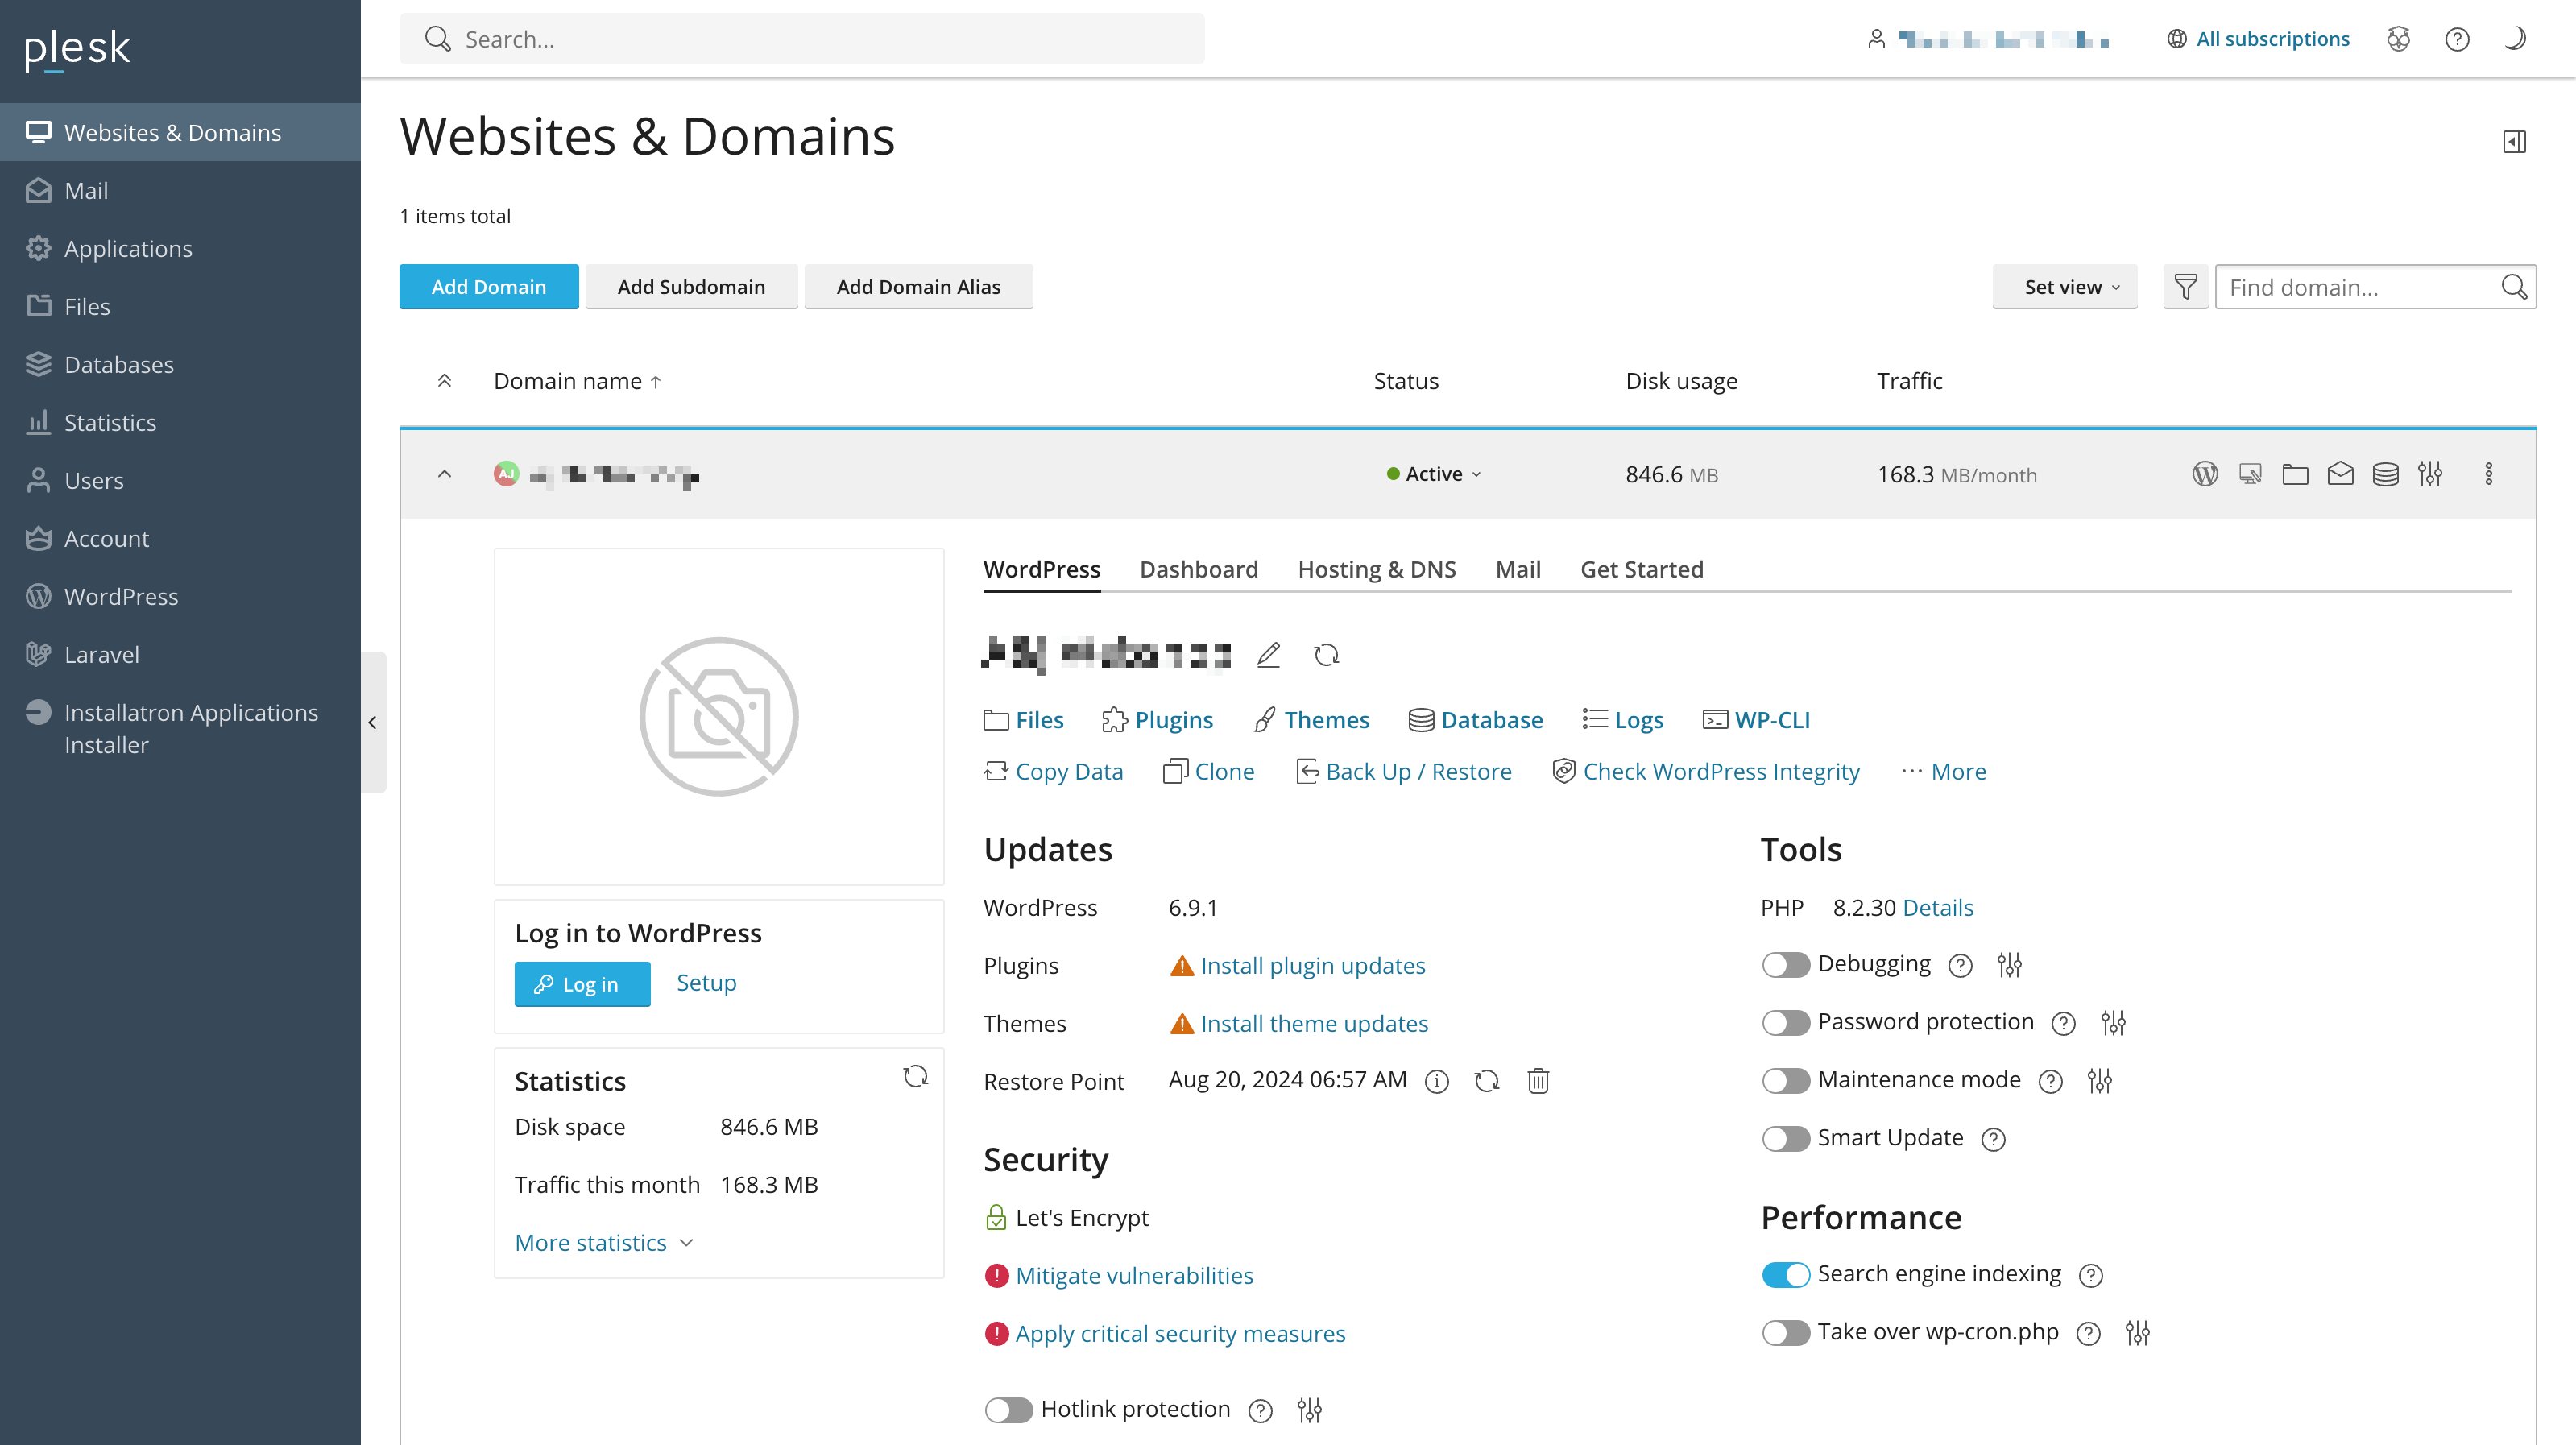Switch to the Hosting & DNS tab
The image size is (2576, 1445).
1376,569
